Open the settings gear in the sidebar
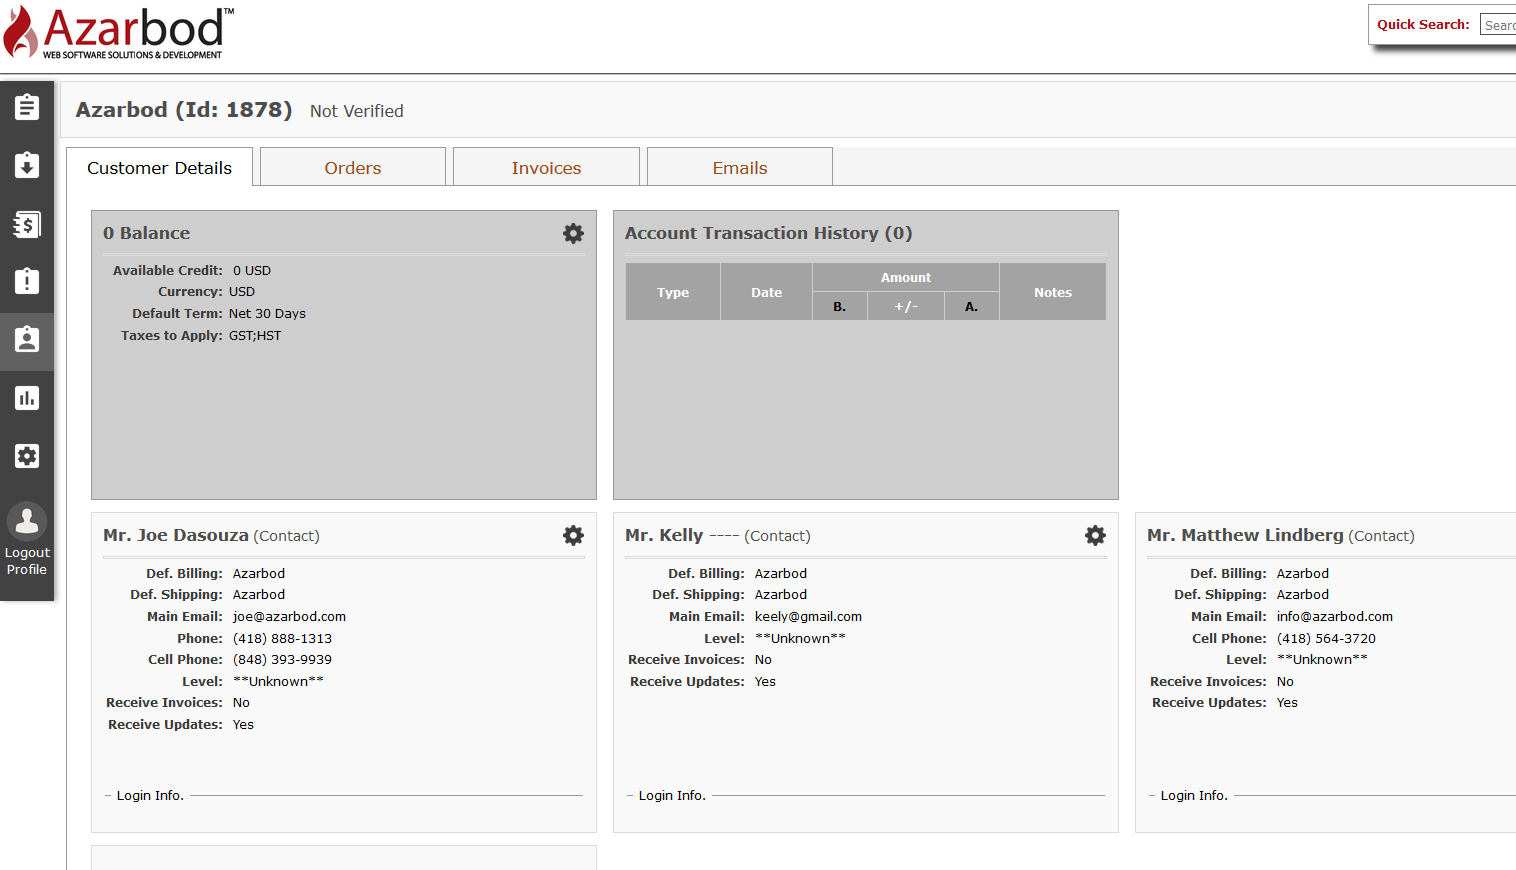Screen dimensions: 1516x870 tap(27, 456)
